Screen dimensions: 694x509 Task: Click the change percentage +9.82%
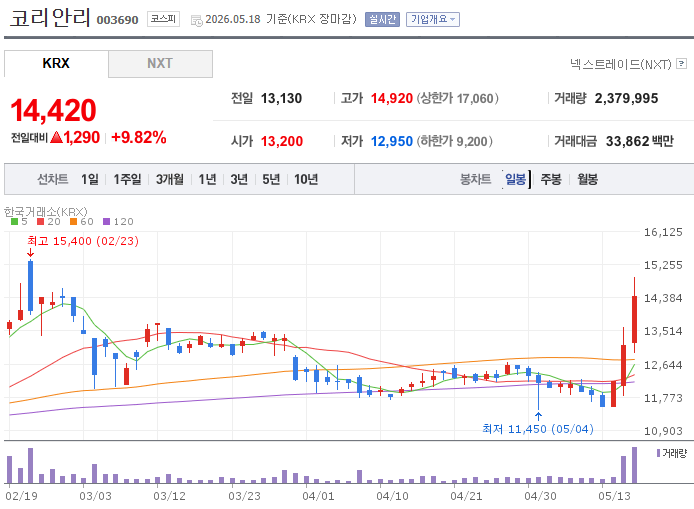pyautogui.click(x=139, y=137)
